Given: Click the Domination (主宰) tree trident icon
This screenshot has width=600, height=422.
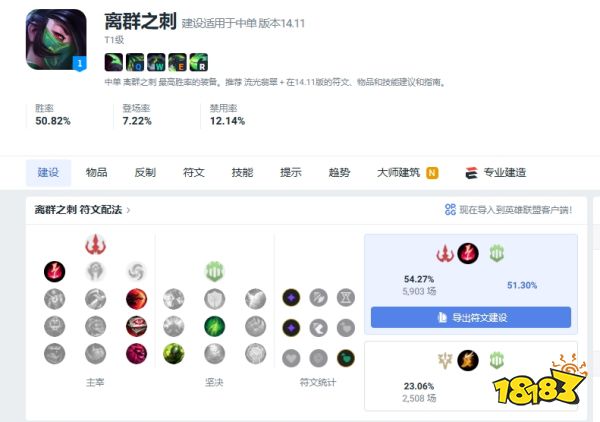Looking at the screenshot, I should [95, 245].
